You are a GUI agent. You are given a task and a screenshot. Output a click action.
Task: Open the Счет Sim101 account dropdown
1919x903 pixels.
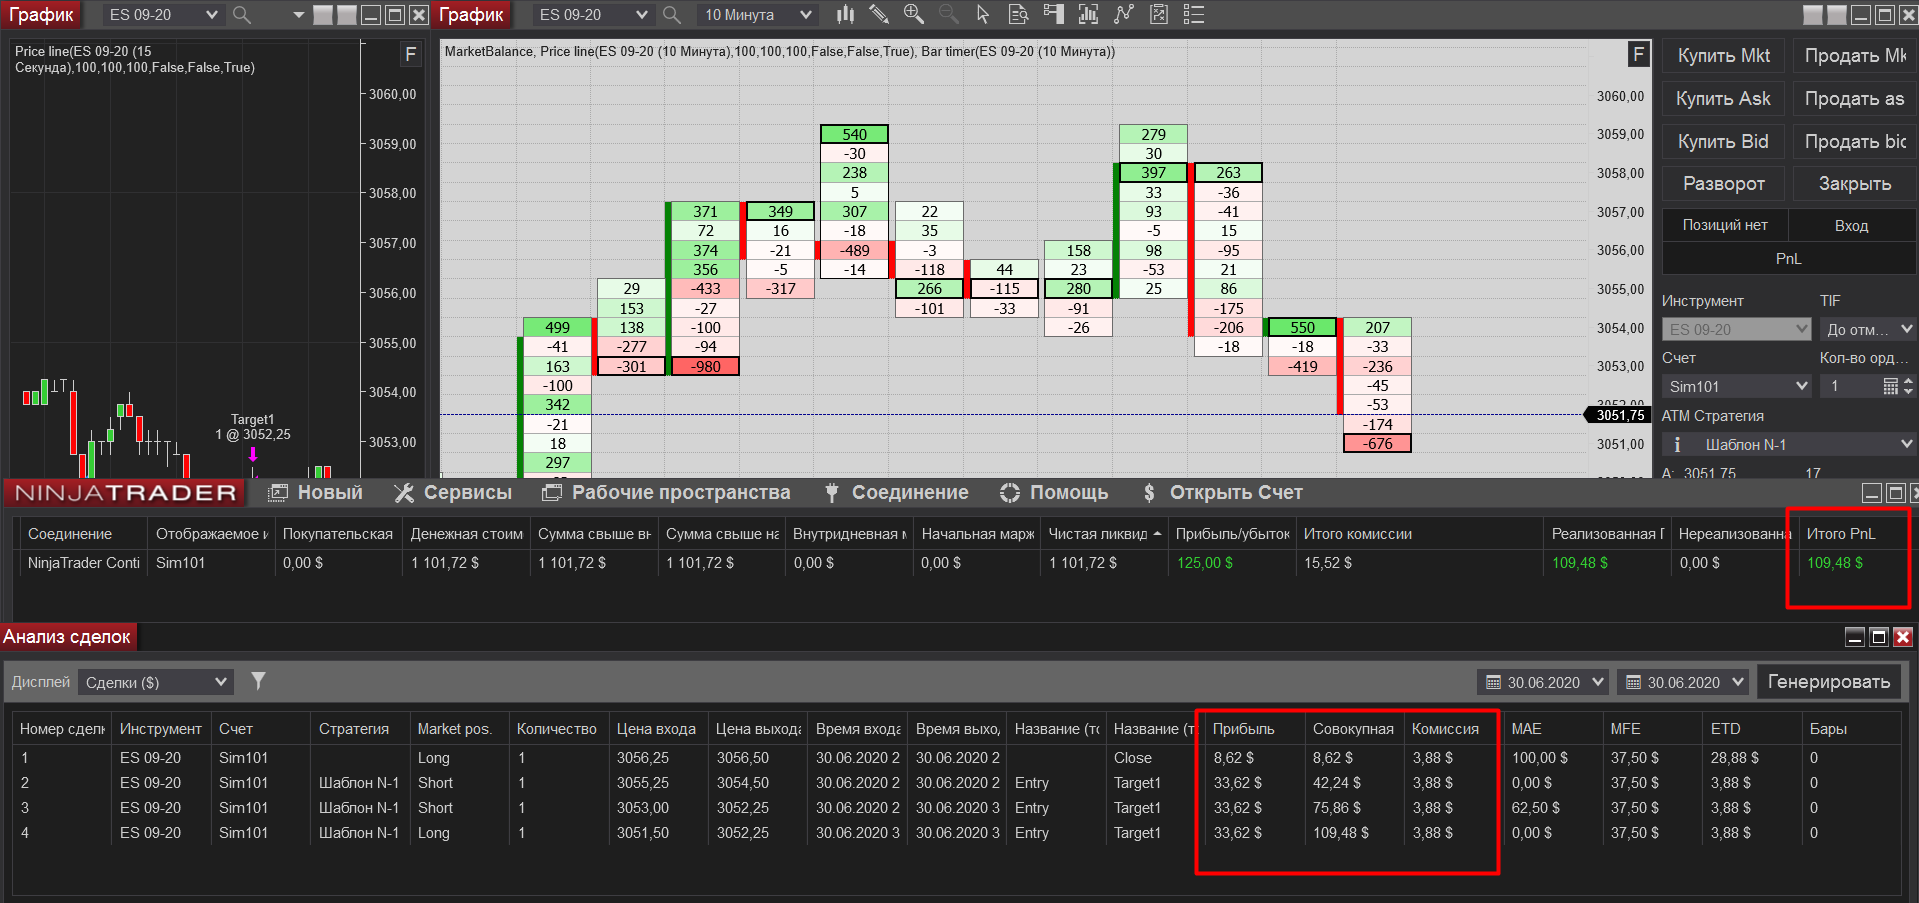(x=1737, y=386)
